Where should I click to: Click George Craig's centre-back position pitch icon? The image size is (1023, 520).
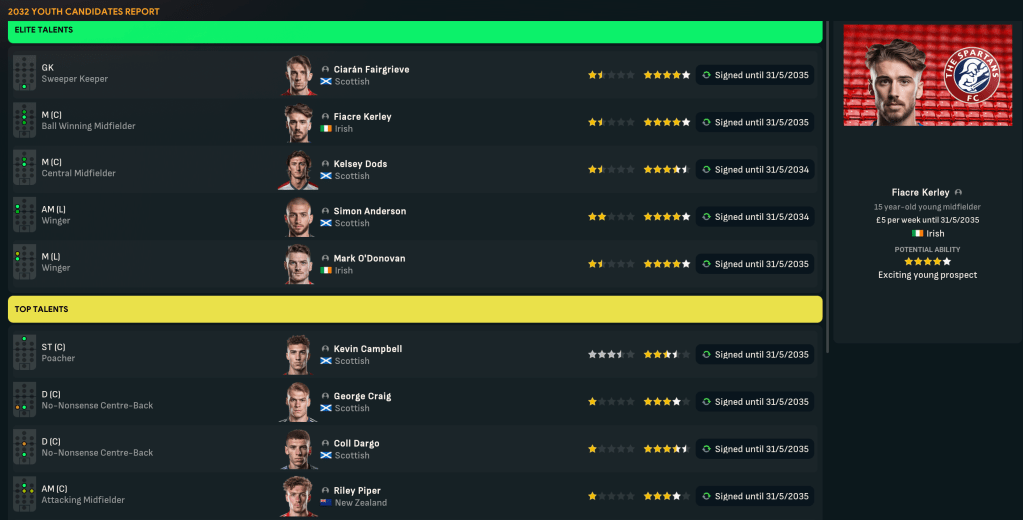[x=24, y=400]
